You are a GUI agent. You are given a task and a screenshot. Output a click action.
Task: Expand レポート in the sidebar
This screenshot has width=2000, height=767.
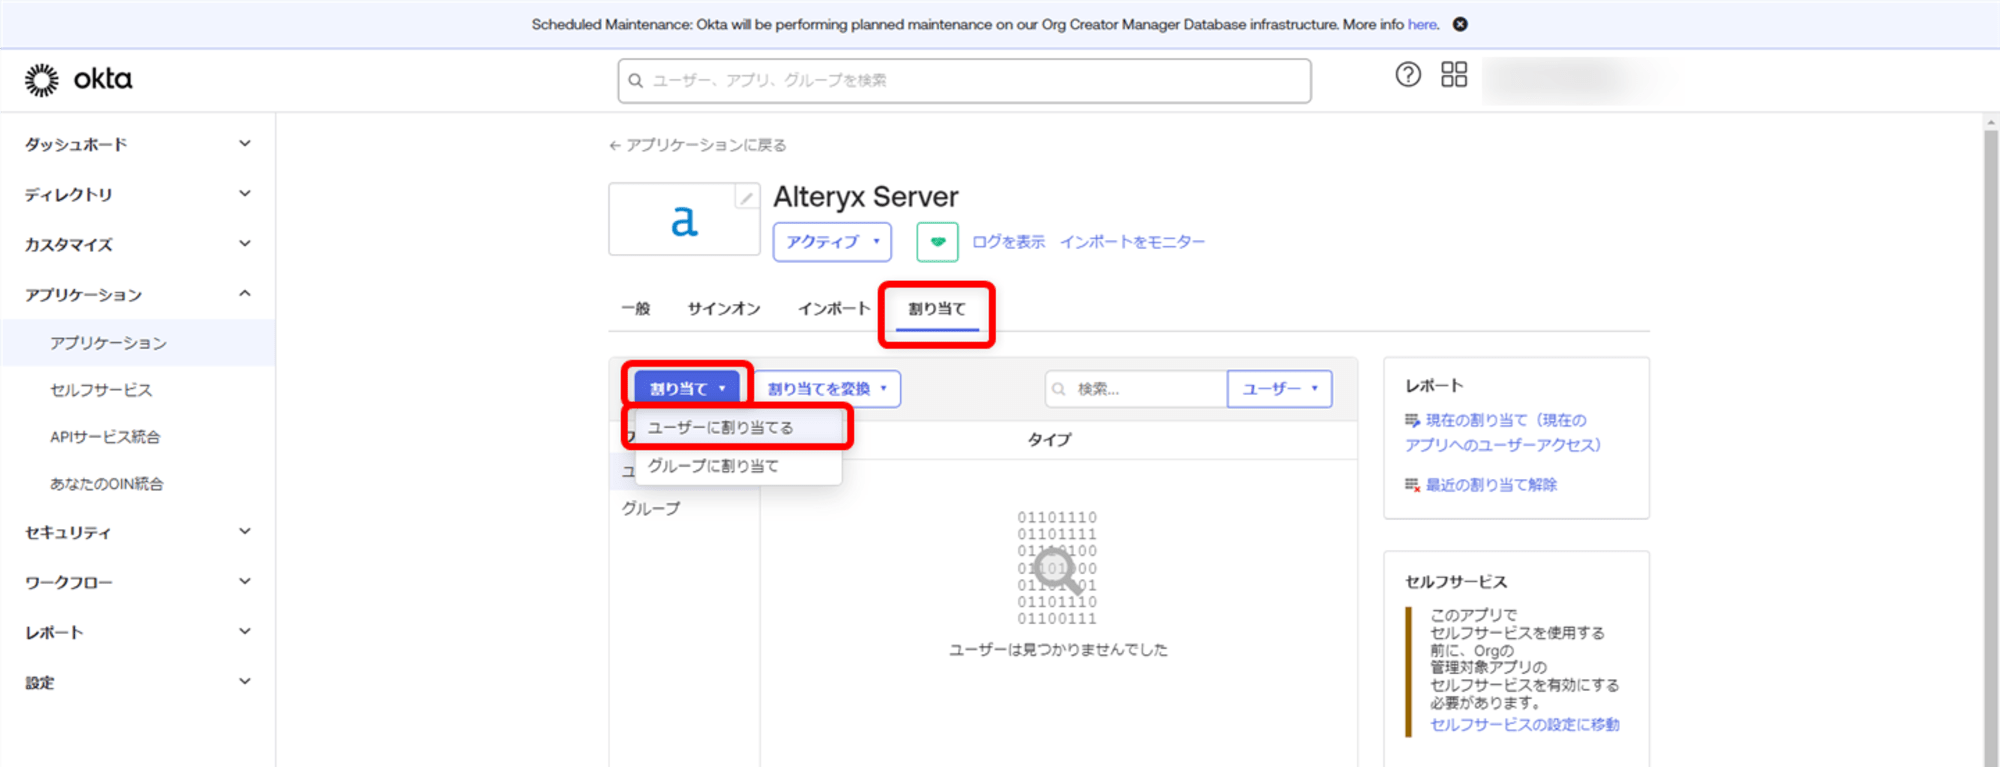[x=138, y=632]
